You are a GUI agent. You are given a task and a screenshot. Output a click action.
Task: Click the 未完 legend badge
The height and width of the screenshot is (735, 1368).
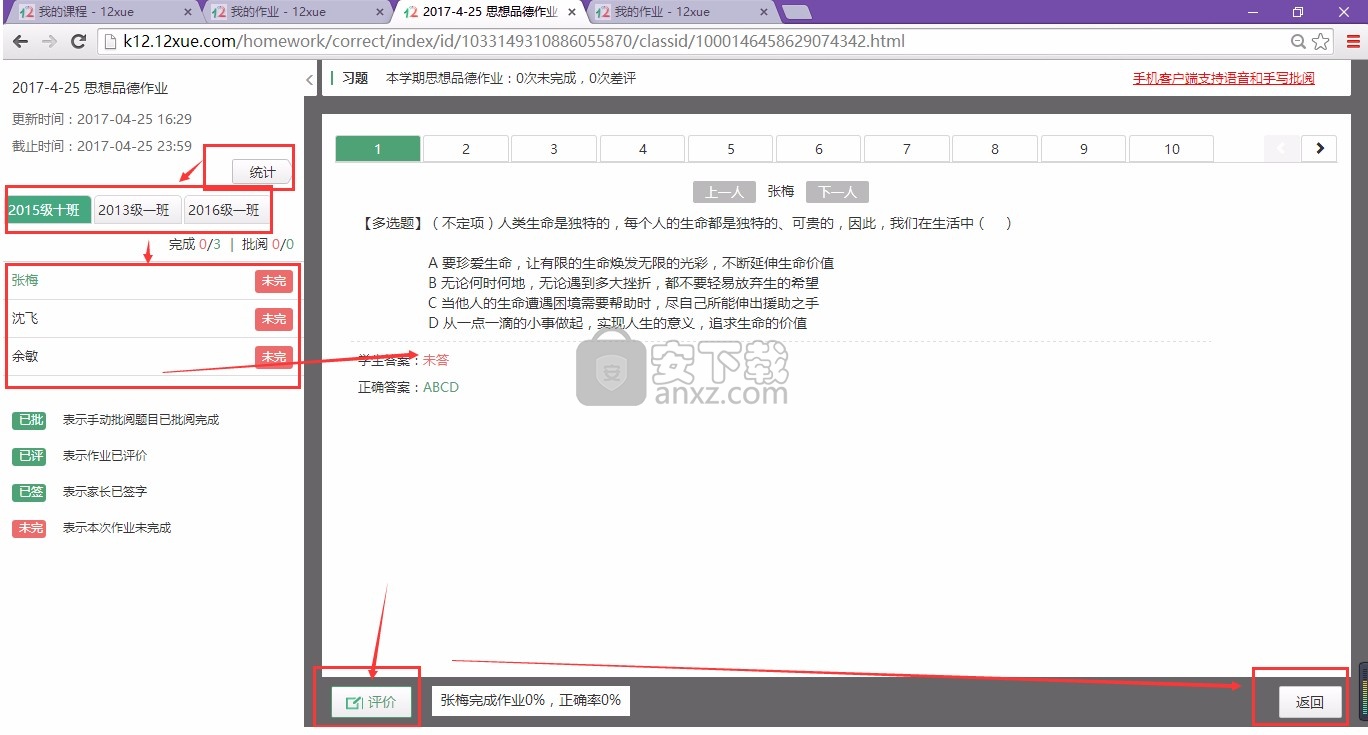[x=29, y=528]
